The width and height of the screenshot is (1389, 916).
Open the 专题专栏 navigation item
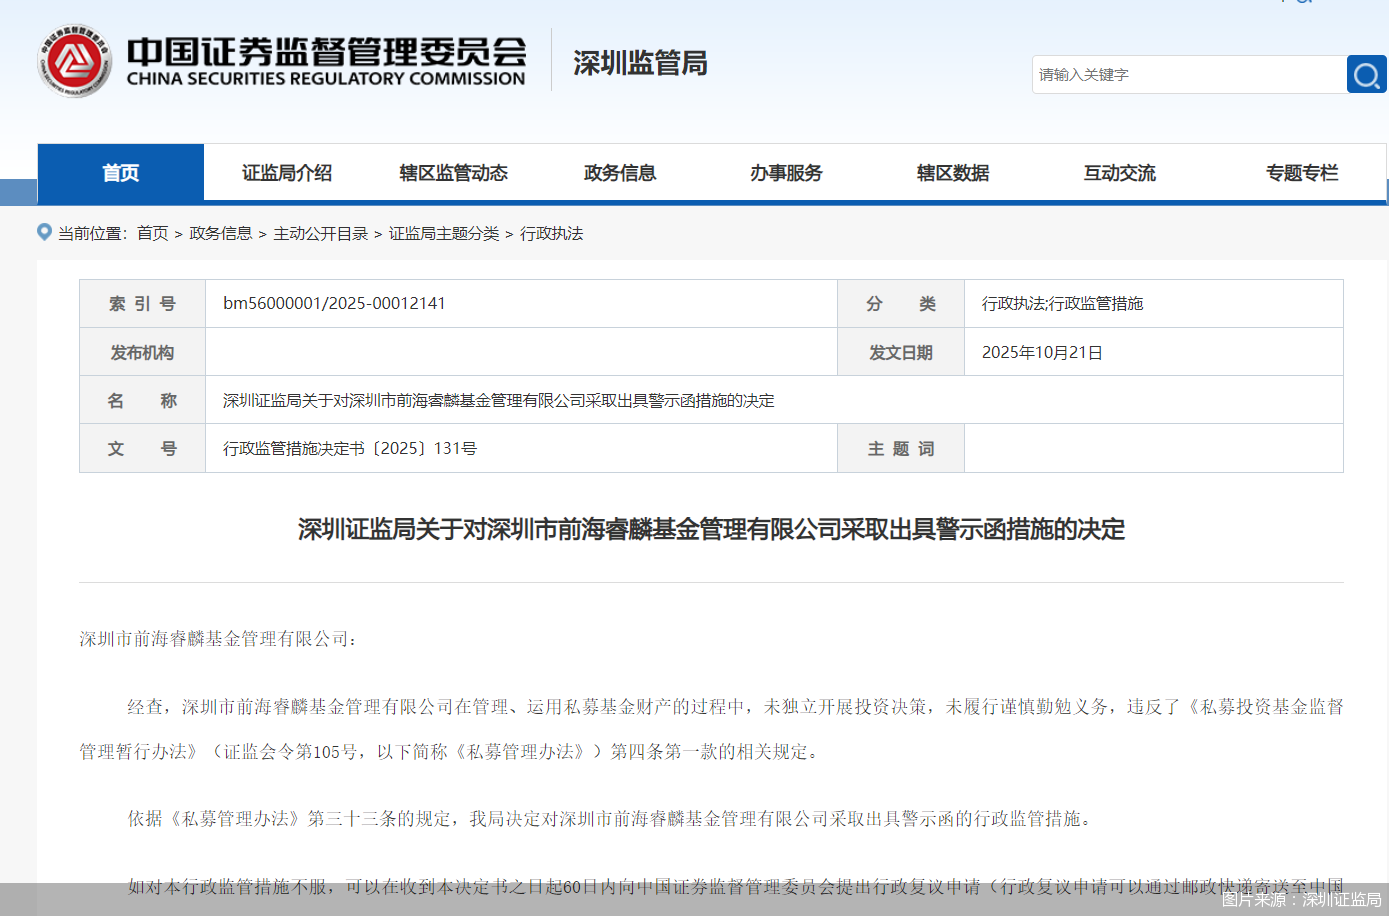(1301, 173)
